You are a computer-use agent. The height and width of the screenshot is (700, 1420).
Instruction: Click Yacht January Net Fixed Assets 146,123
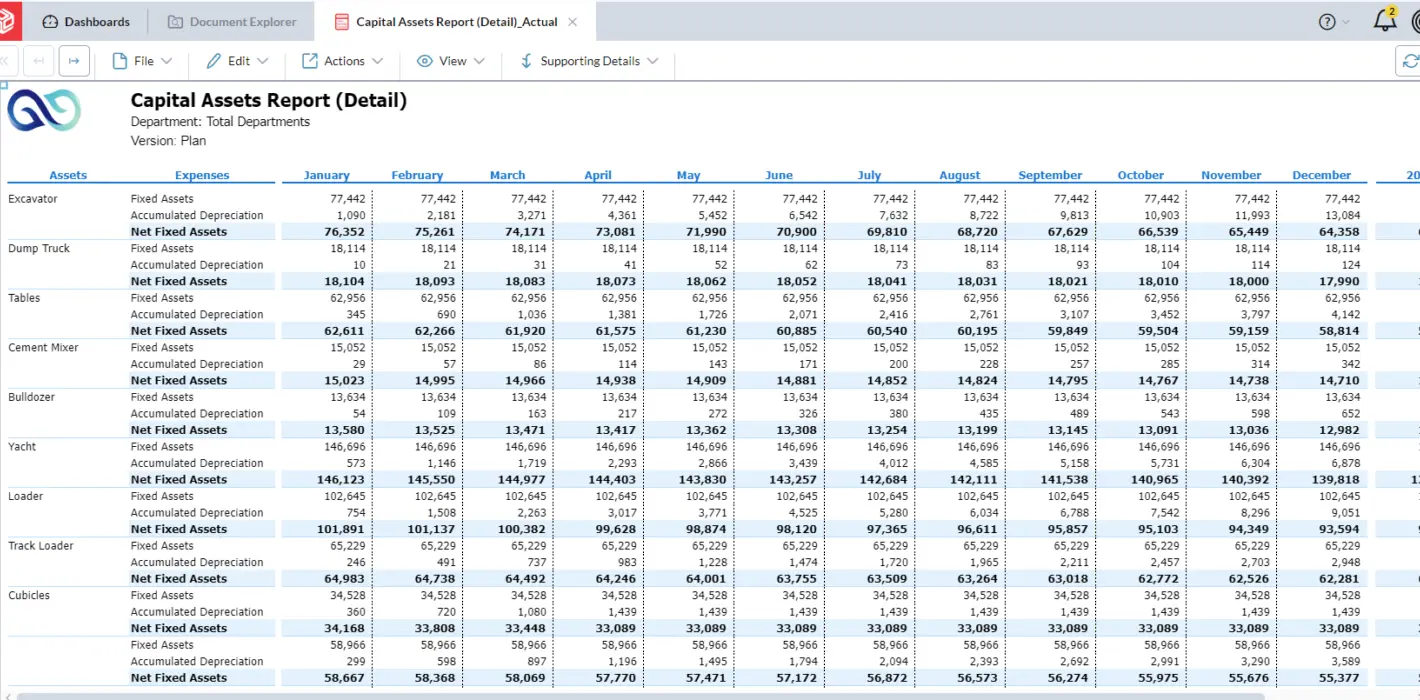341,480
